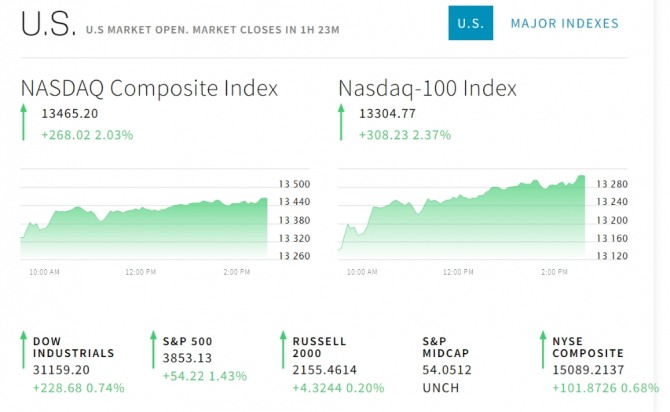The image size is (670, 412).
Task: Click the Nasdaq-100 intraday chart
Action: 463,220
